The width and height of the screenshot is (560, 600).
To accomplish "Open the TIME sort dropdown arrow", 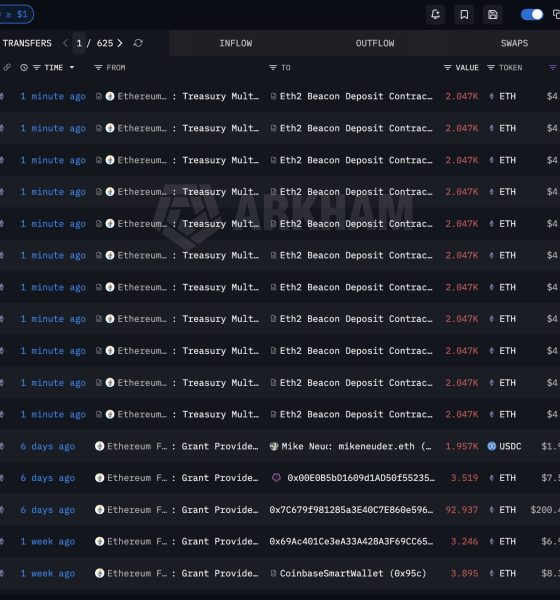I will coord(72,68).
